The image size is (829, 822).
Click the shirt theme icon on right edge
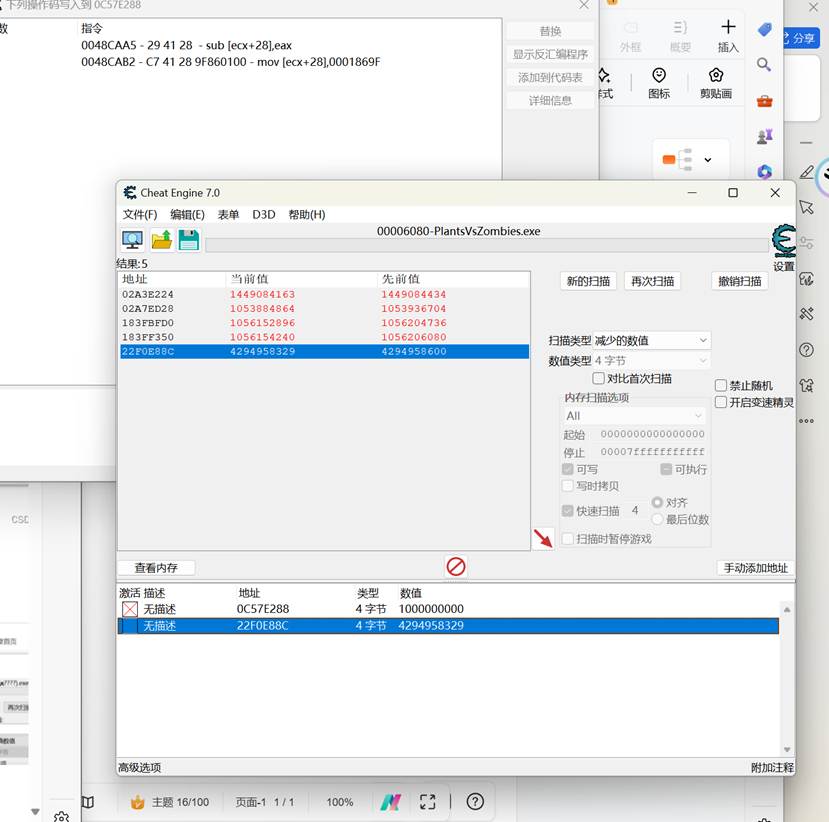coord(806,385)
